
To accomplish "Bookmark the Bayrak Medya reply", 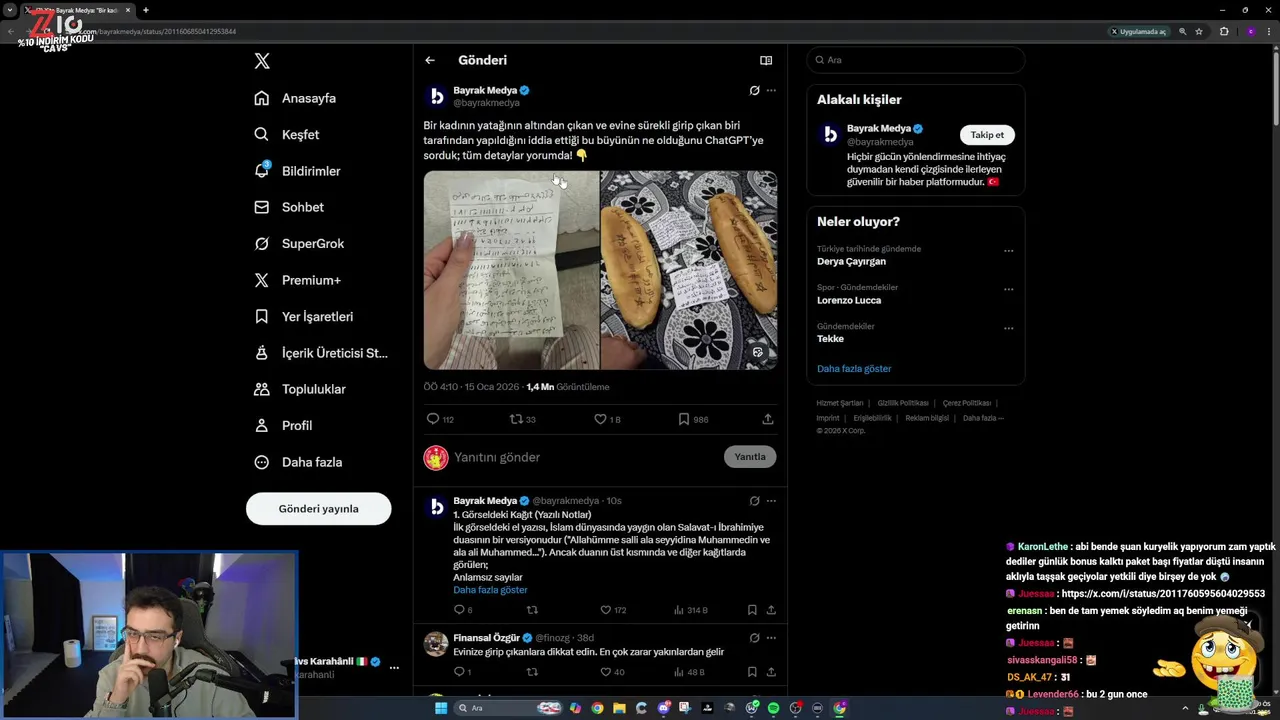I will 752,610.
